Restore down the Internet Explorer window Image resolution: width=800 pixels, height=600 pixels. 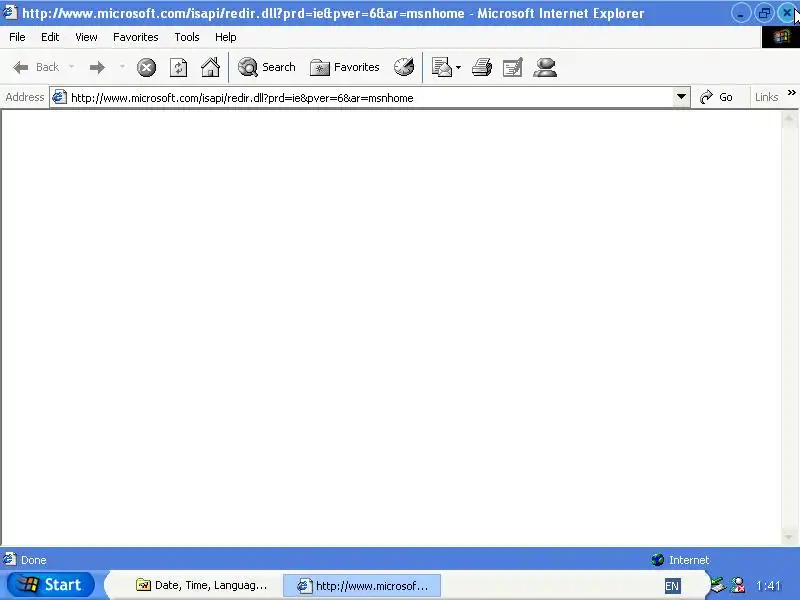pos(764,13)
